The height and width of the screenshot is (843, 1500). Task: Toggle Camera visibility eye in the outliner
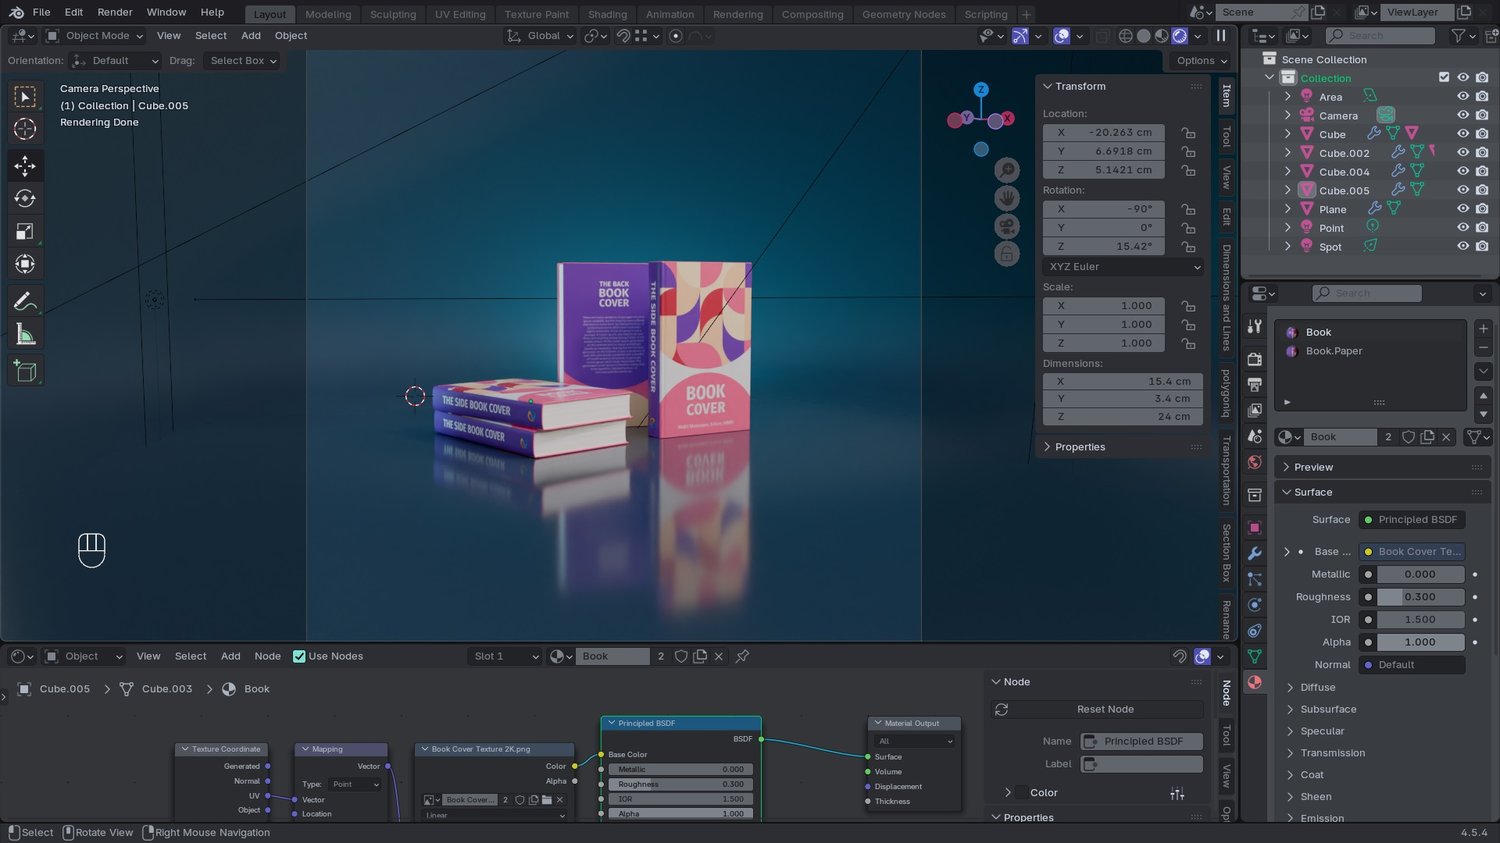(1462, 116)
